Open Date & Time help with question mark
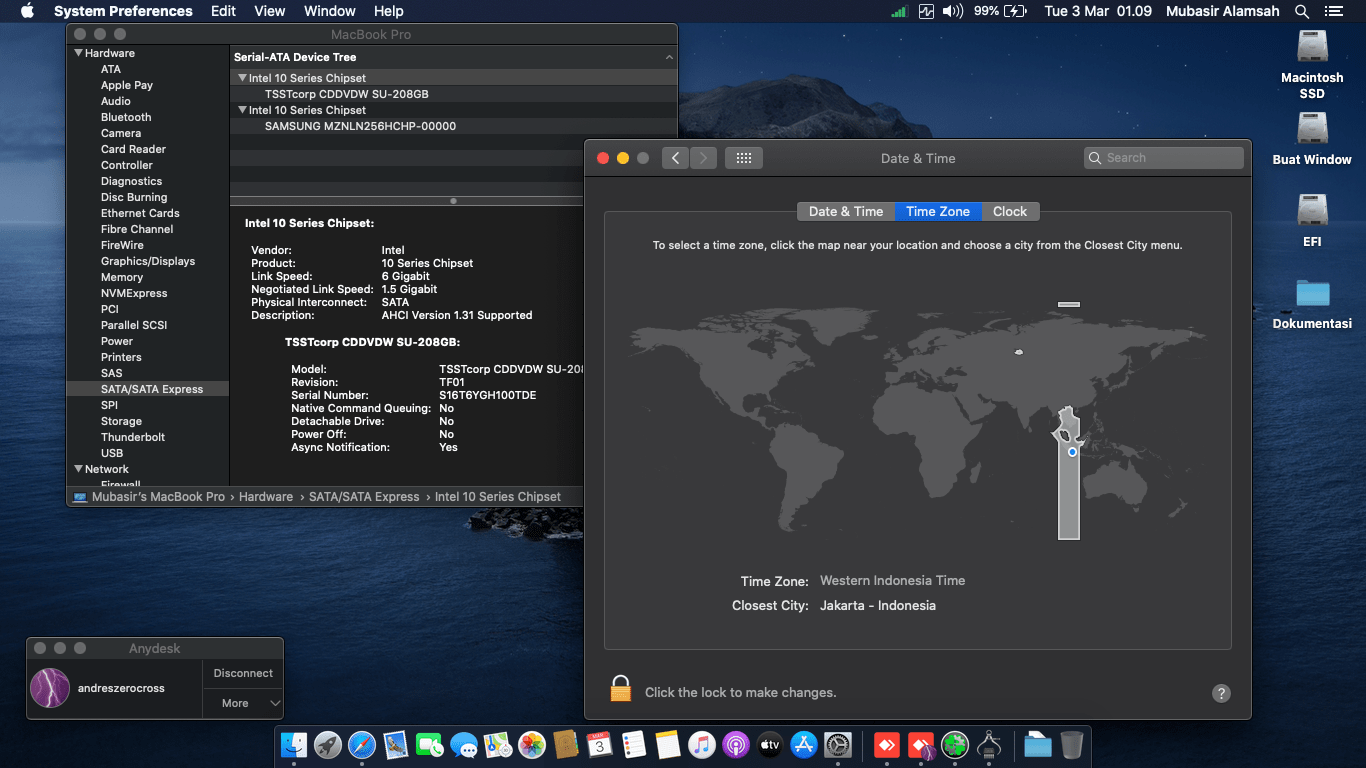This screenshot has width=1366, height=768. (1221, 693)
